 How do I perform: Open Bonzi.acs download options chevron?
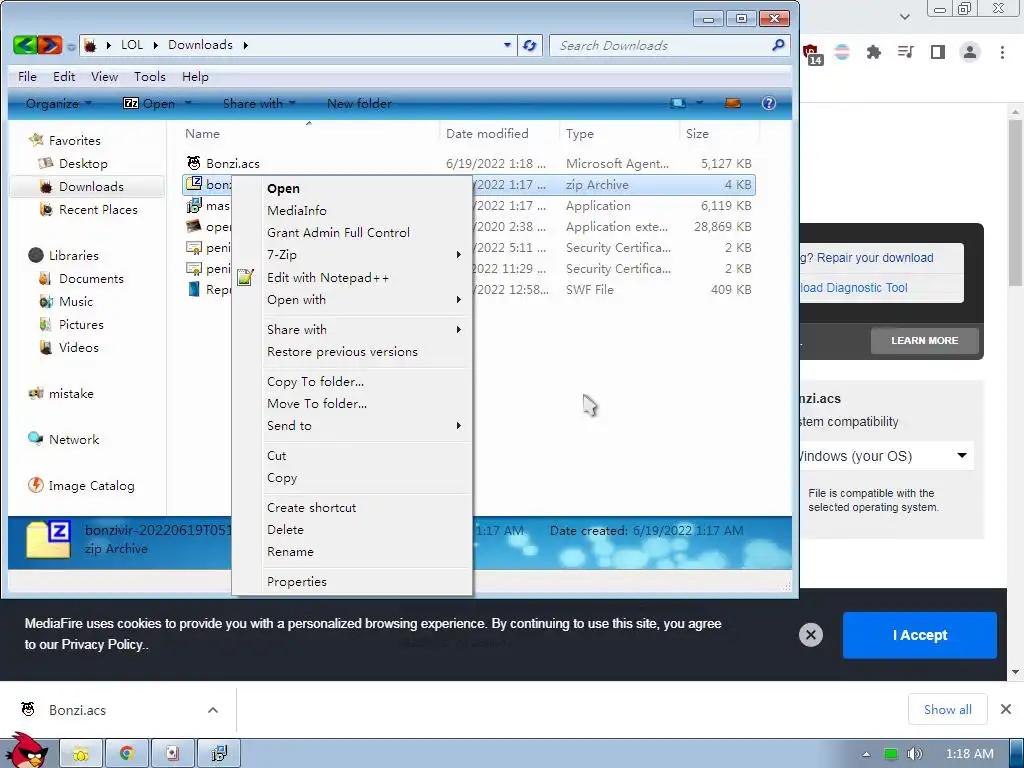pyautogui.click(x=213, y=710)
